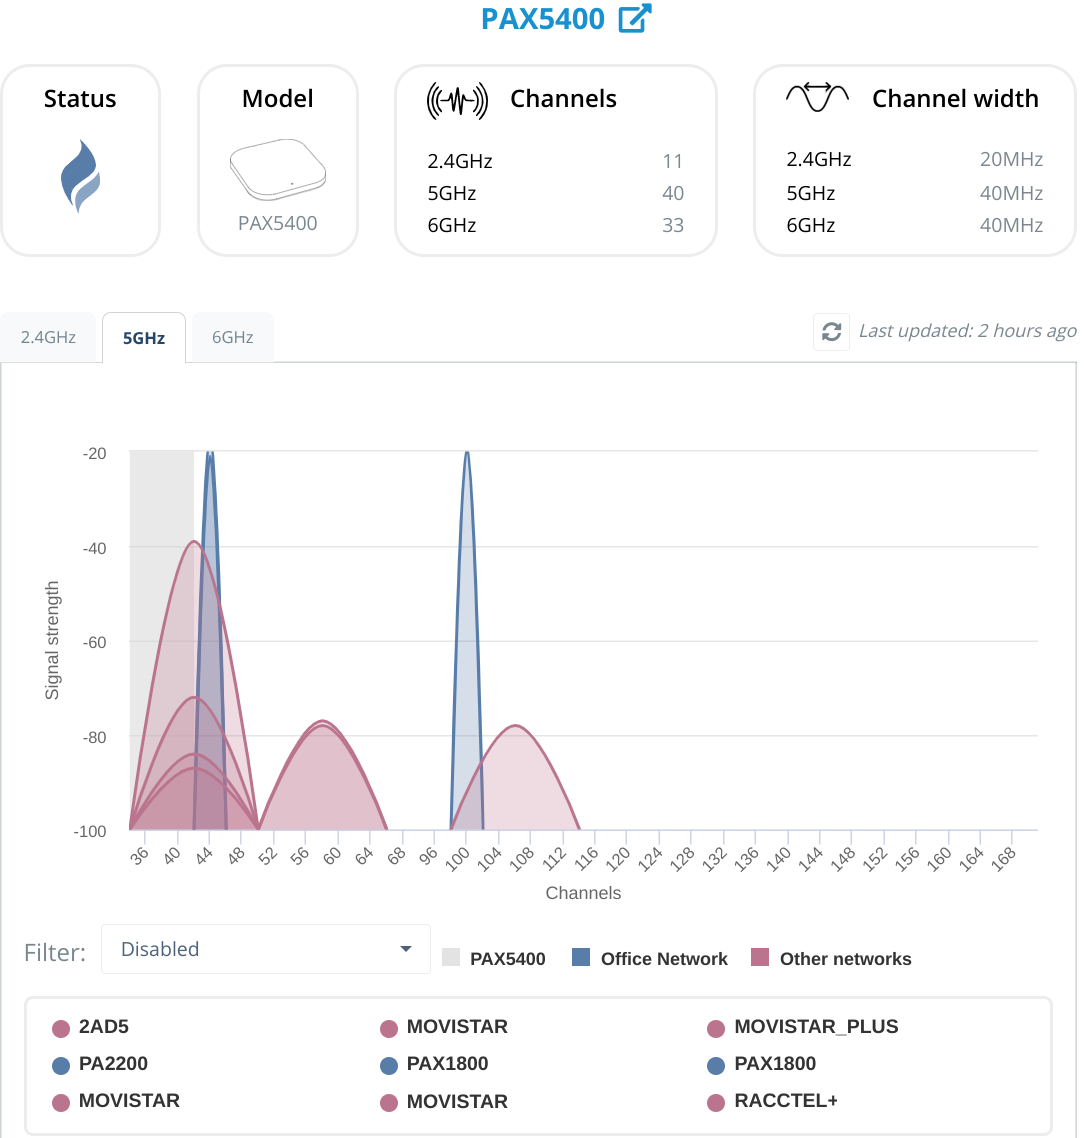Click the Last updated timestamp text

[968, 331]
